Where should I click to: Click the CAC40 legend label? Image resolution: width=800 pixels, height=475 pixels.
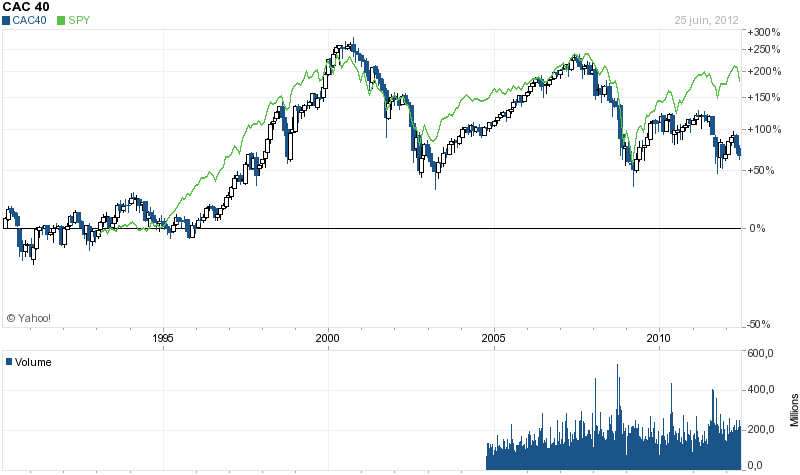click(30, 20)
